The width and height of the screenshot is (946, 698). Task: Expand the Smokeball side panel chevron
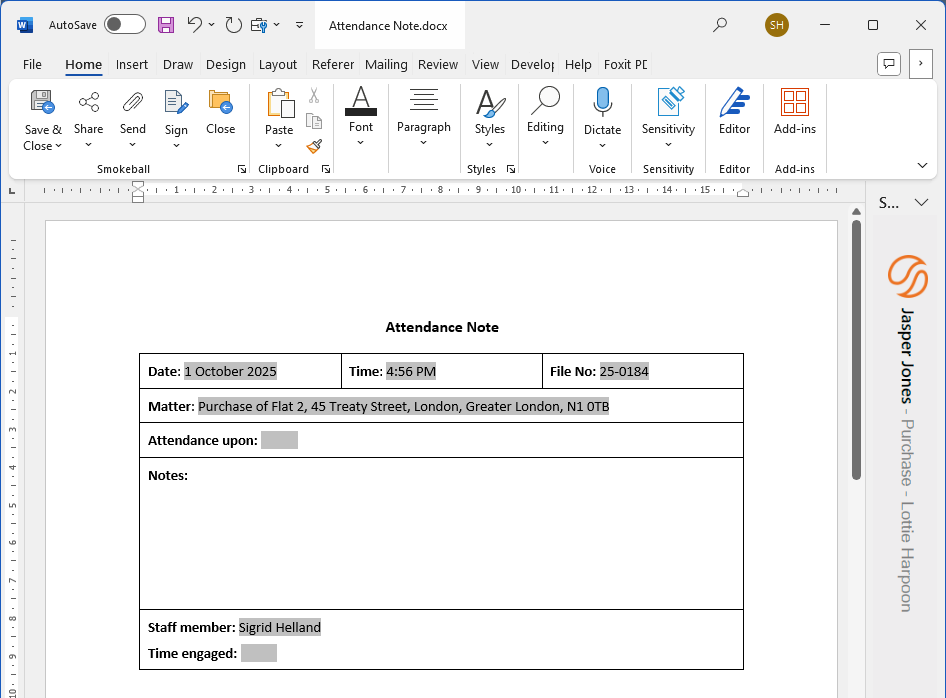pos(921,203)
